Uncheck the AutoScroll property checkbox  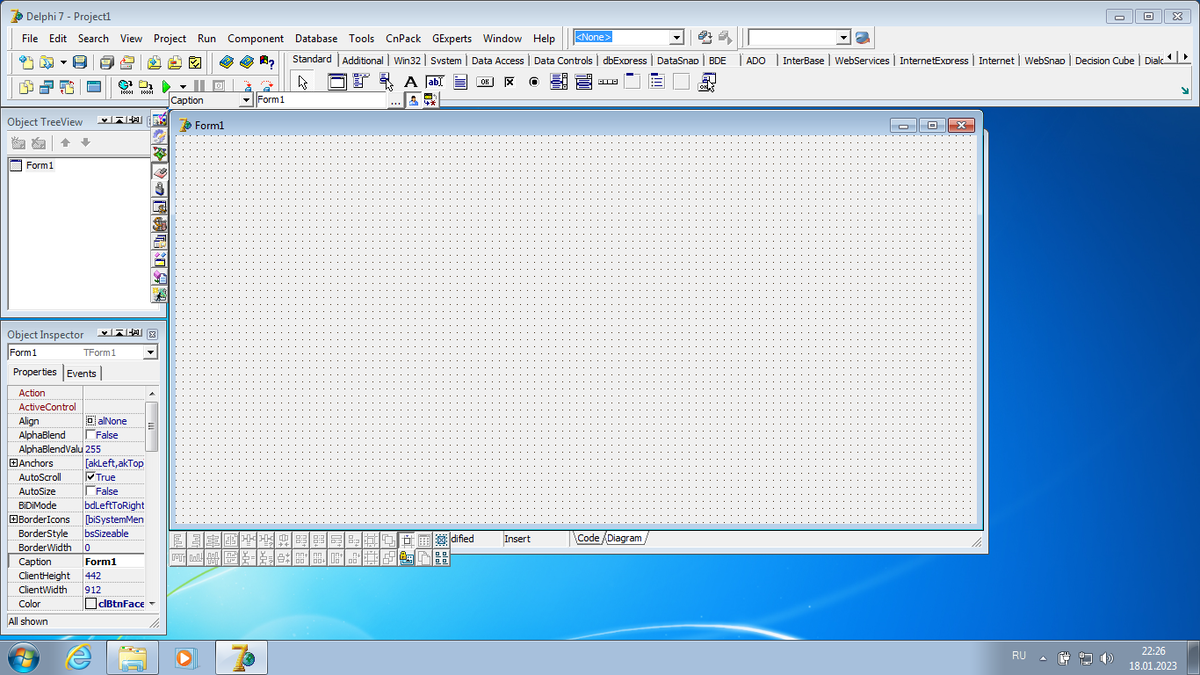click(x=91, y=478)
